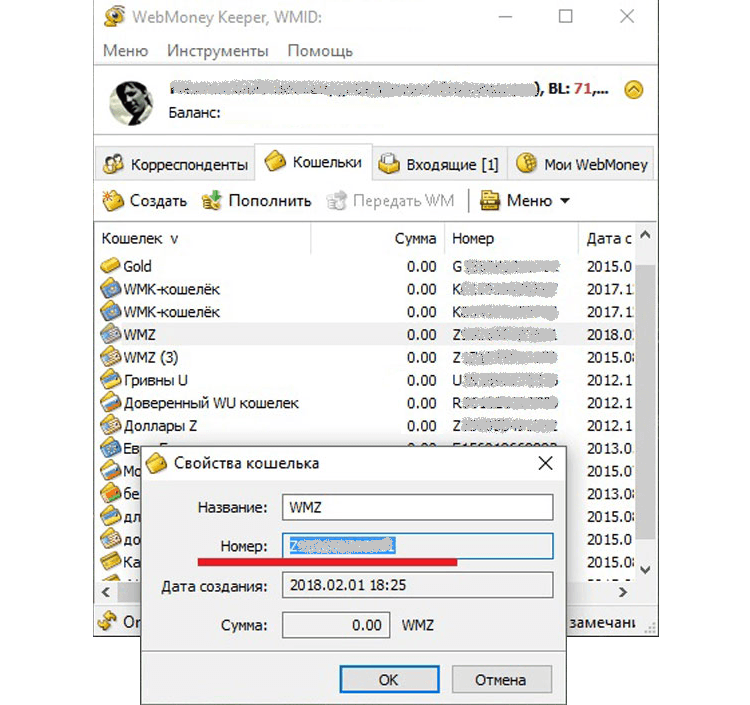Open the Инструменты menu
The width and height of the screenshot is (750, 705).
coord(218,51)
